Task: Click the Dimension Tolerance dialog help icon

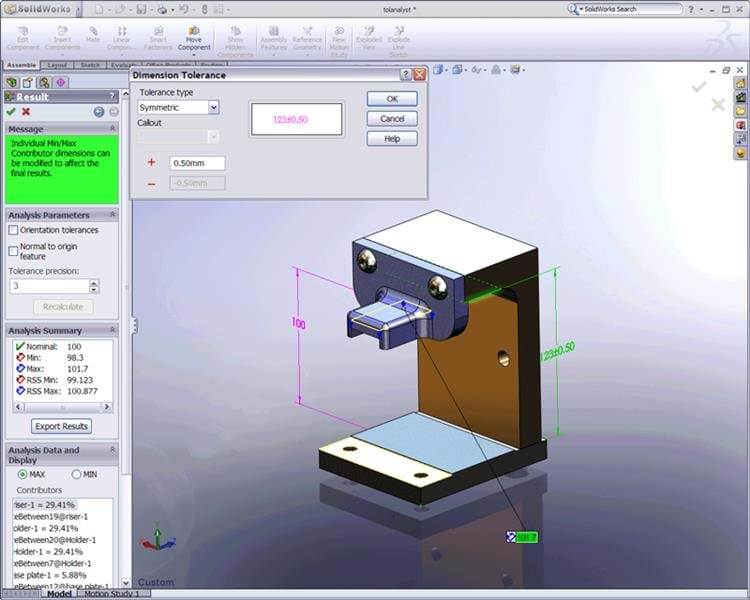Action: pos(406,75)
